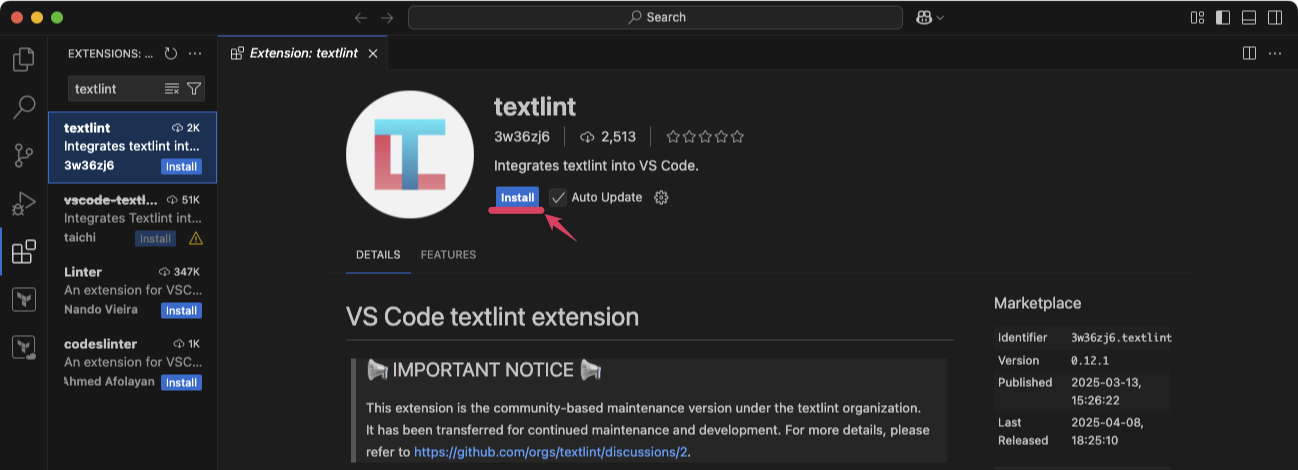The height and width of the screenshot is (470, 1298).
Task: Open the extensions filter menu
Action: coord(194,89)
